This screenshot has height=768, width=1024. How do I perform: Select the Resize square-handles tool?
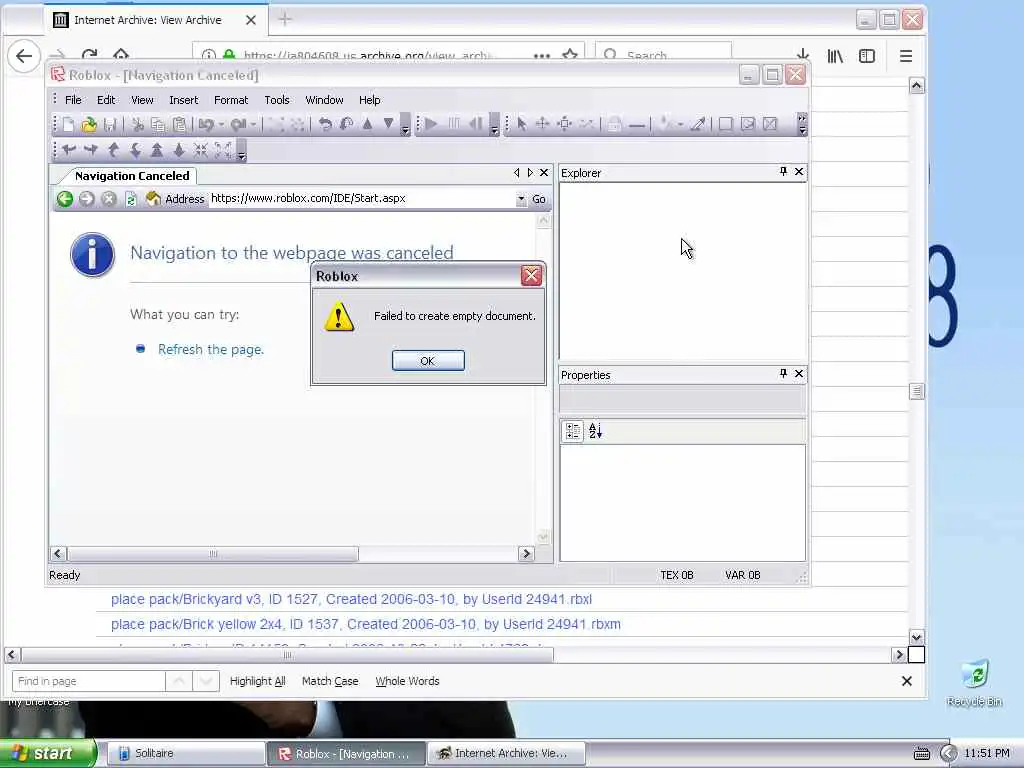[x=565, y=123]
